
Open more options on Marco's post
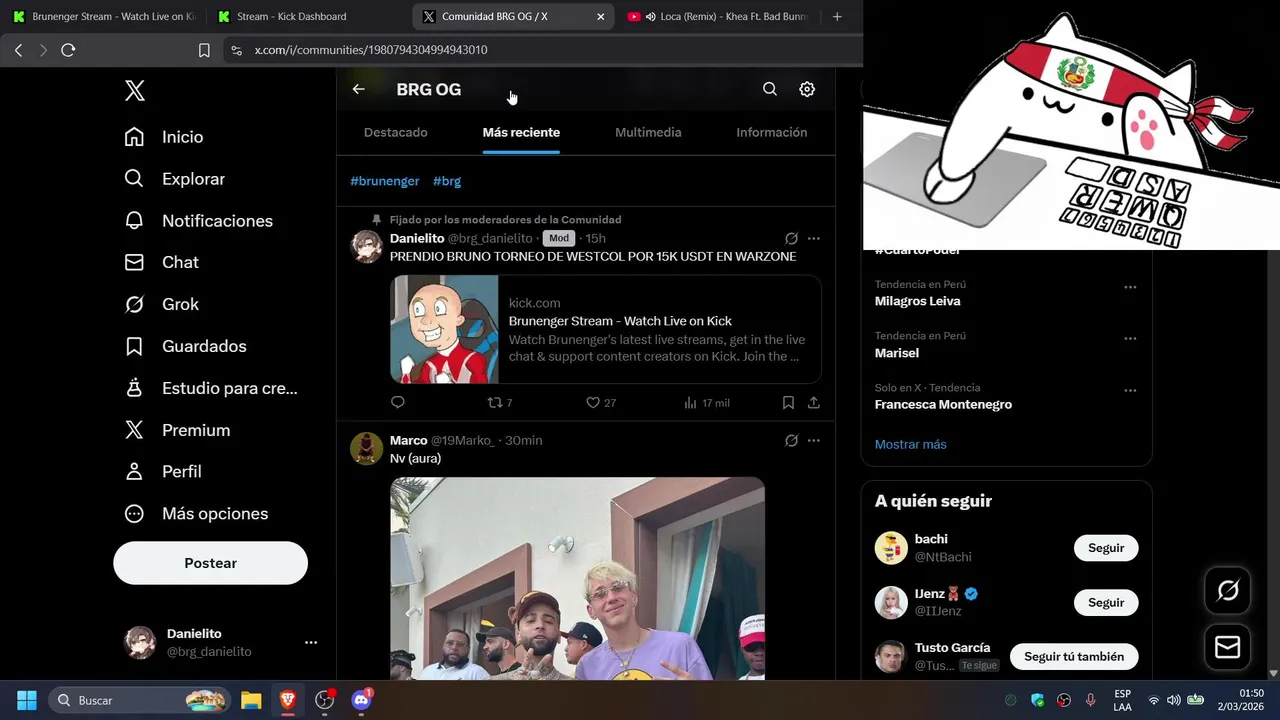pos(814,441)
